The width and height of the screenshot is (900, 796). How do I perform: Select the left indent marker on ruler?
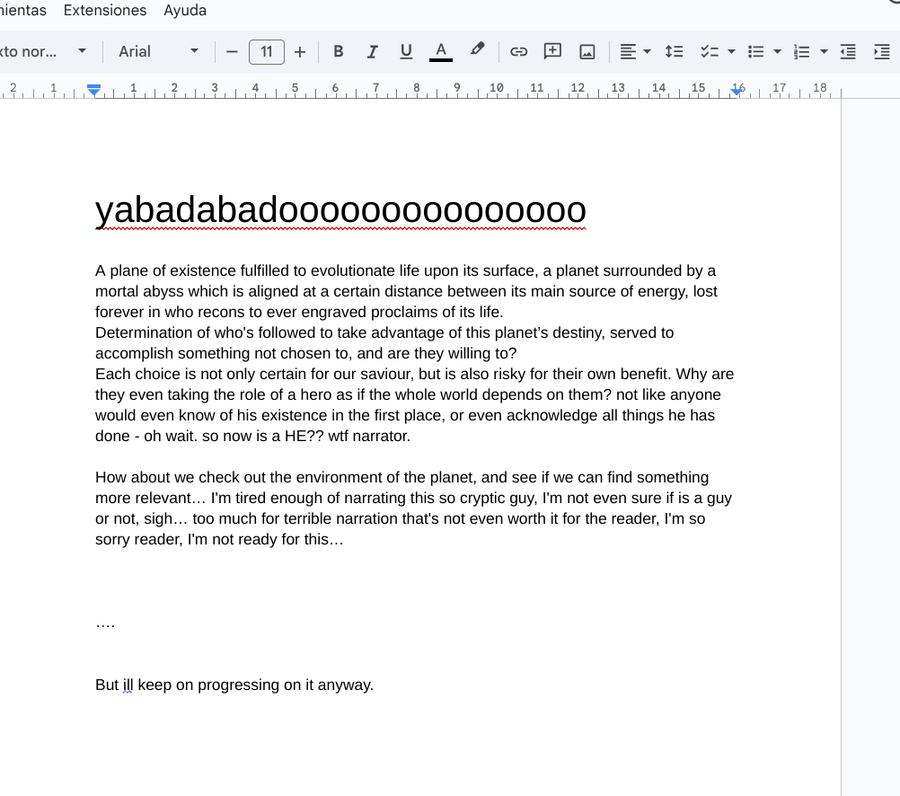94,90
